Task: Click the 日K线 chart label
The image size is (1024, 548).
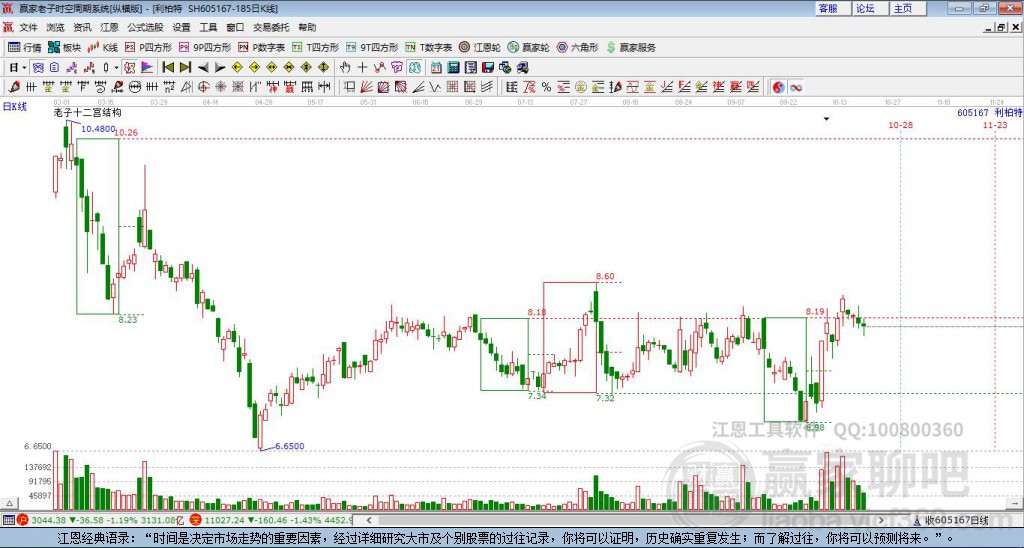Action: (15, 106)
